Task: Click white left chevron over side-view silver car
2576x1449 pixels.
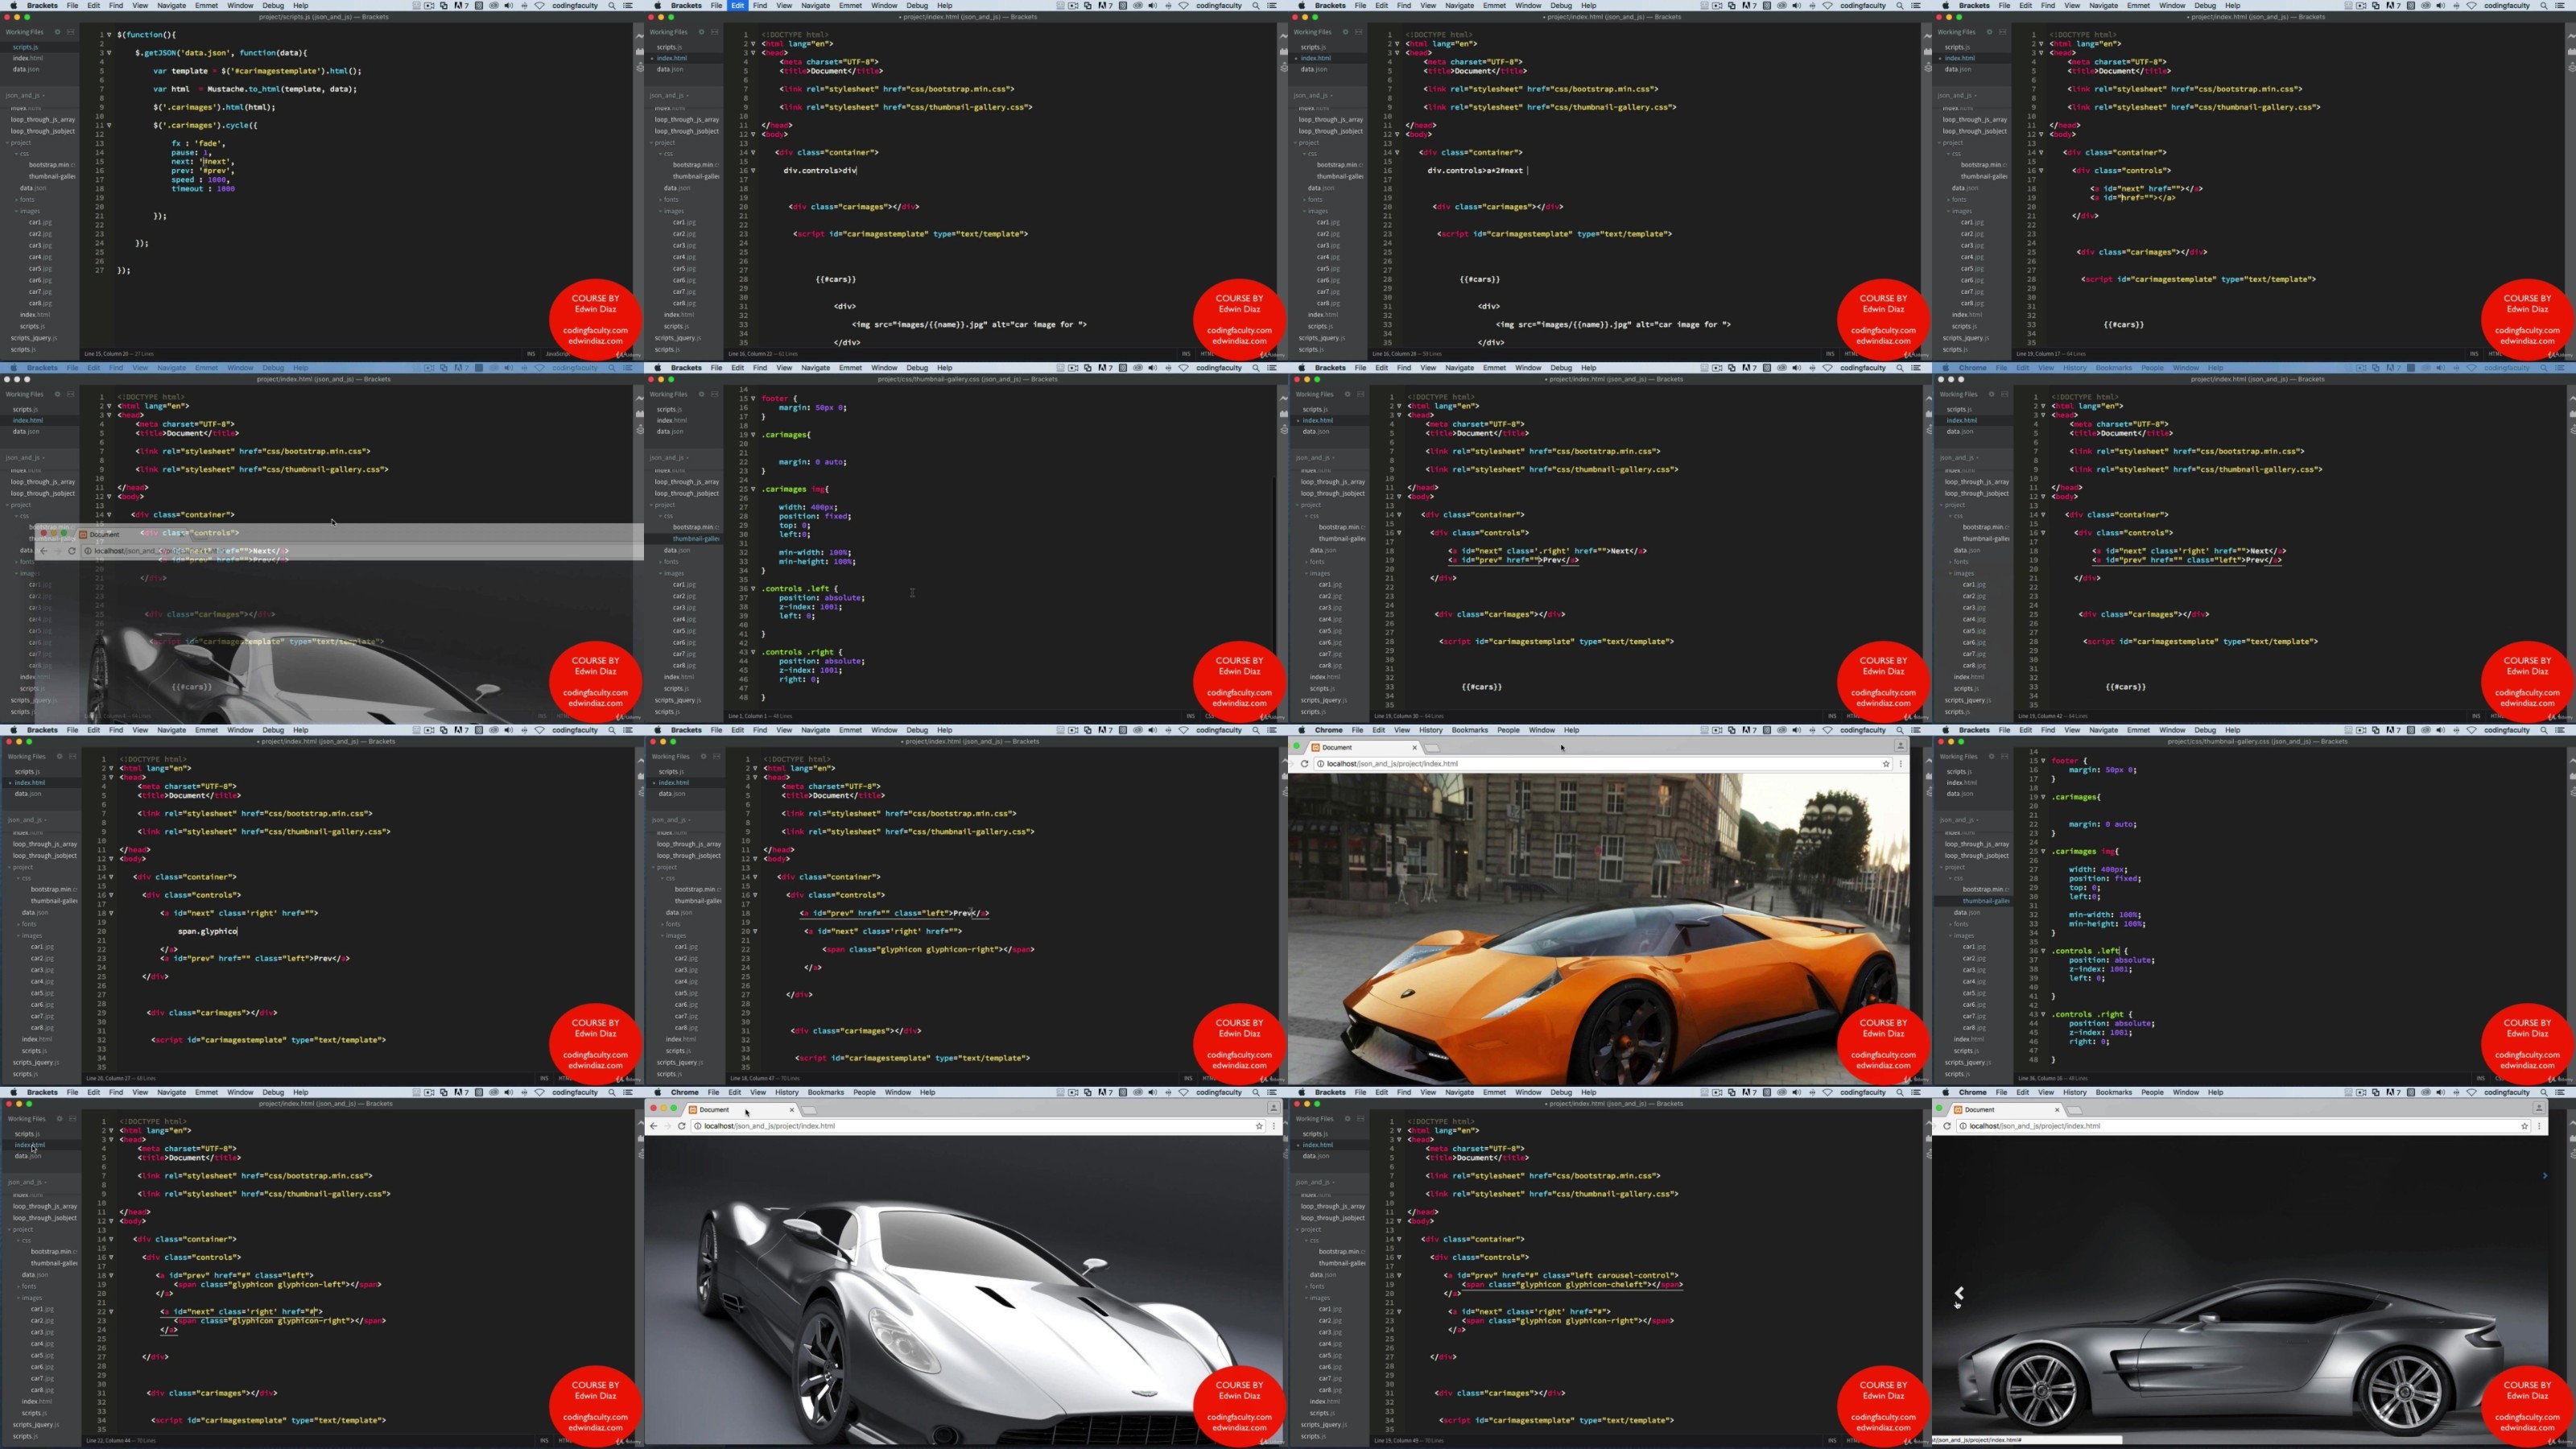Action: point(1959,1293)
